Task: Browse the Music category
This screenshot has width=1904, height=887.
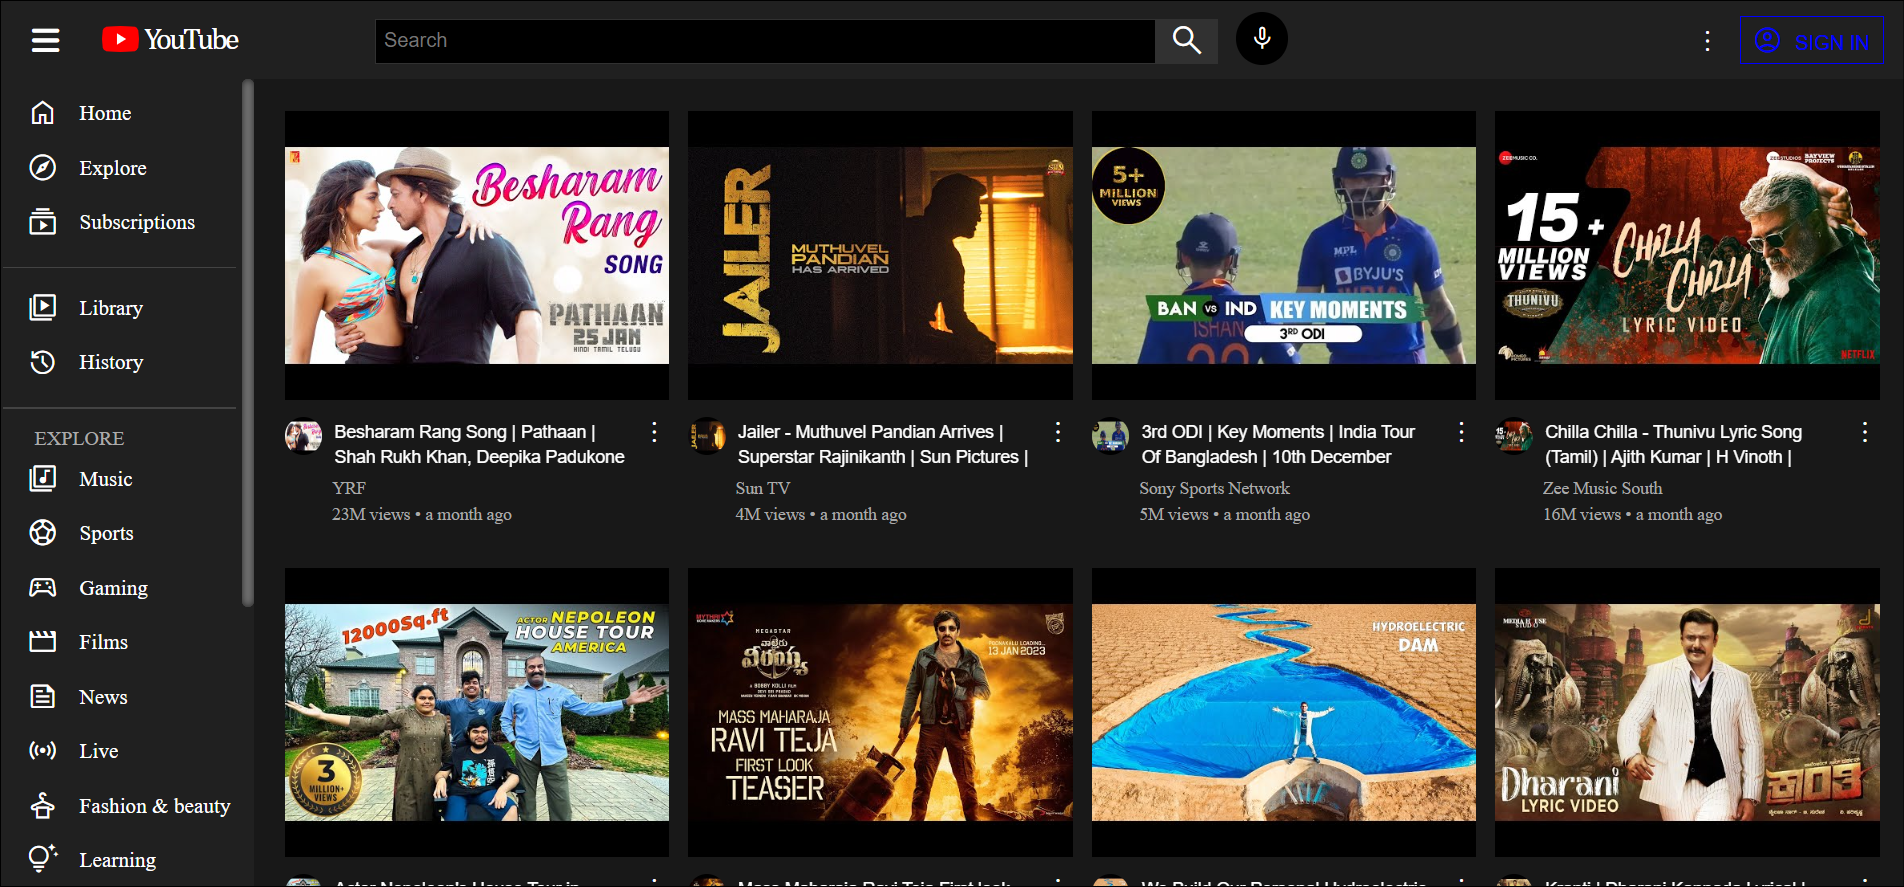Action: click(x=105, y=479)
